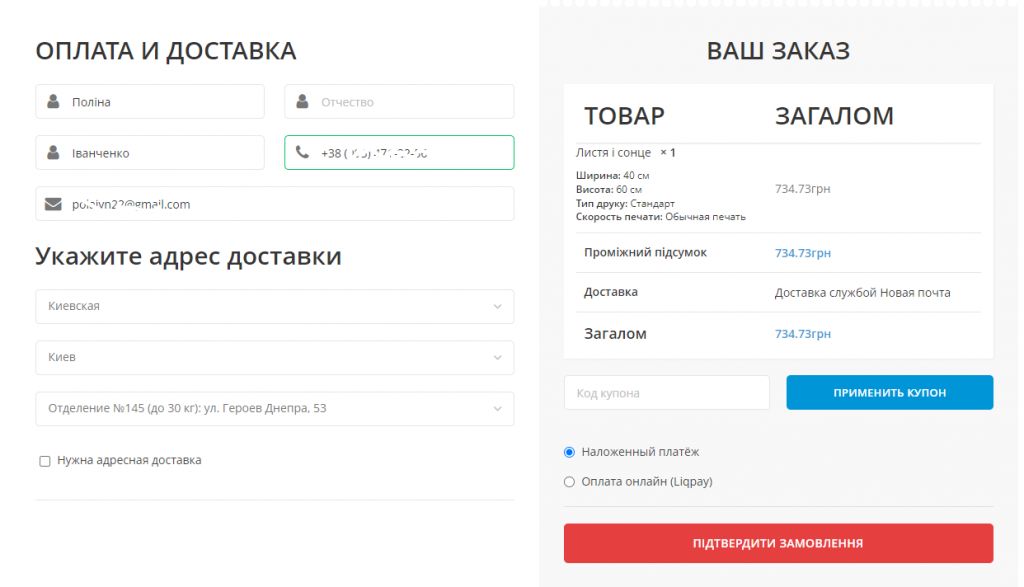Click the person icon beside Іванченко
1024x587 pixels.
click(53, 153)
